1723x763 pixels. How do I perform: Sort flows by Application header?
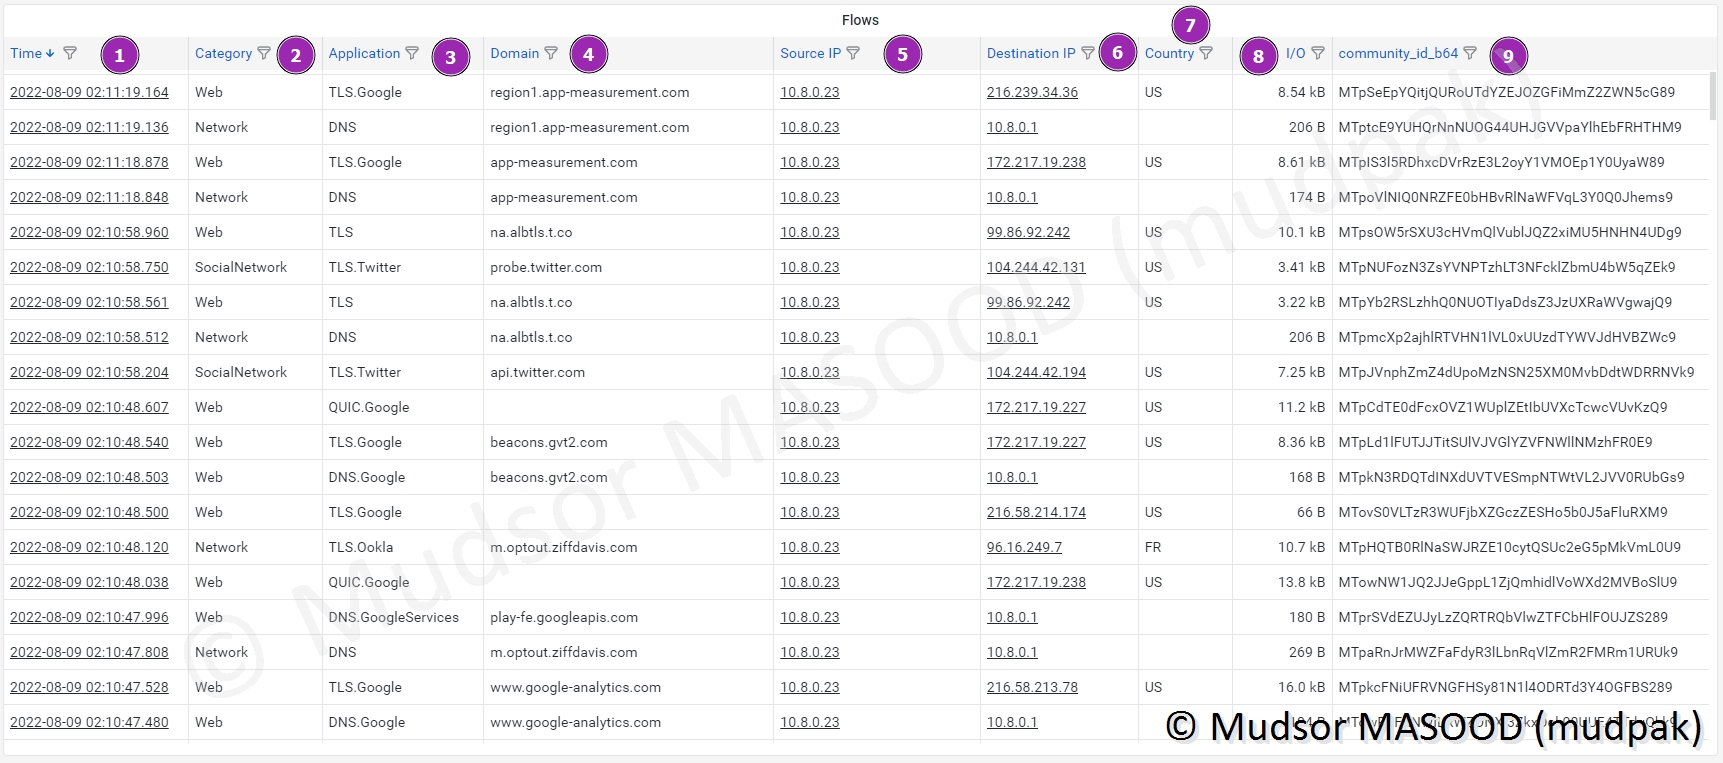364,53
